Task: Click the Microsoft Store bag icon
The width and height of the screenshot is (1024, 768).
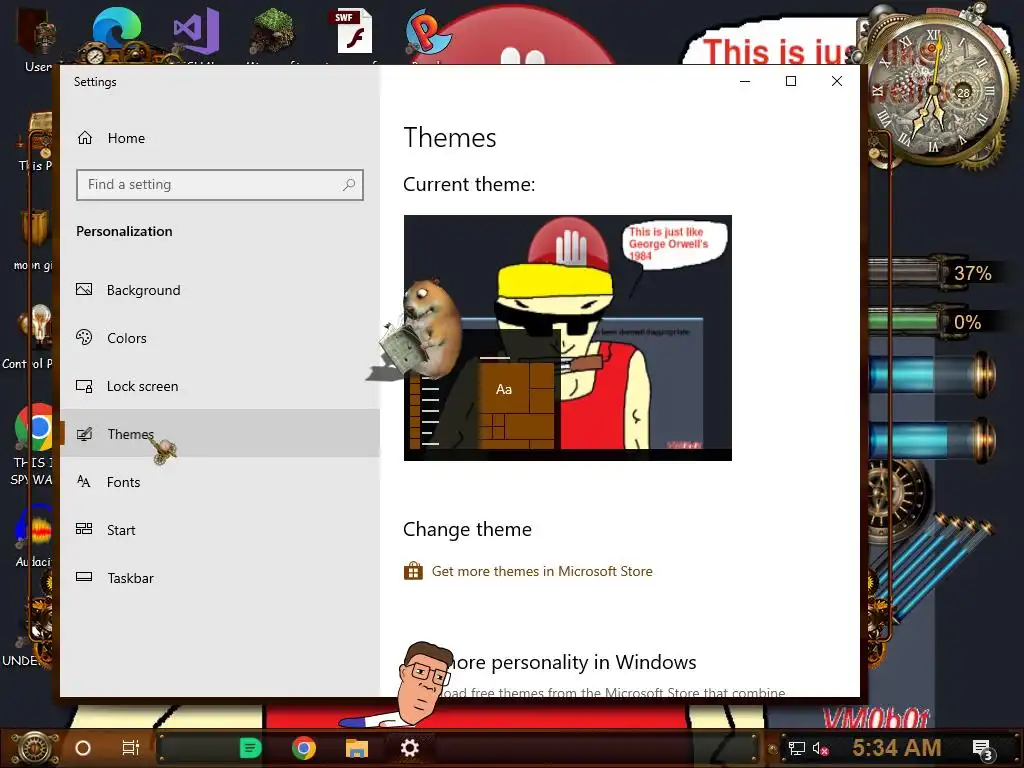Action: pyautogui.click(x=413, y=571)
